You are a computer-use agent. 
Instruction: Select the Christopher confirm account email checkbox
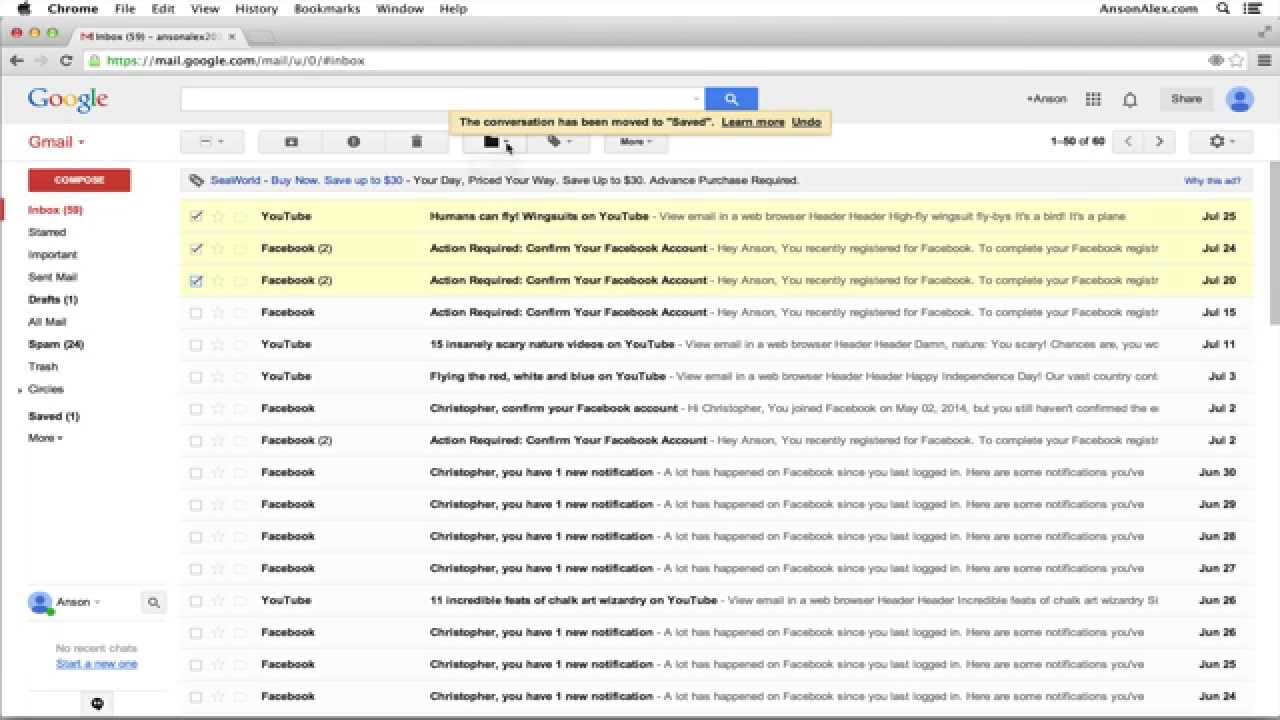tap(196, 408)
